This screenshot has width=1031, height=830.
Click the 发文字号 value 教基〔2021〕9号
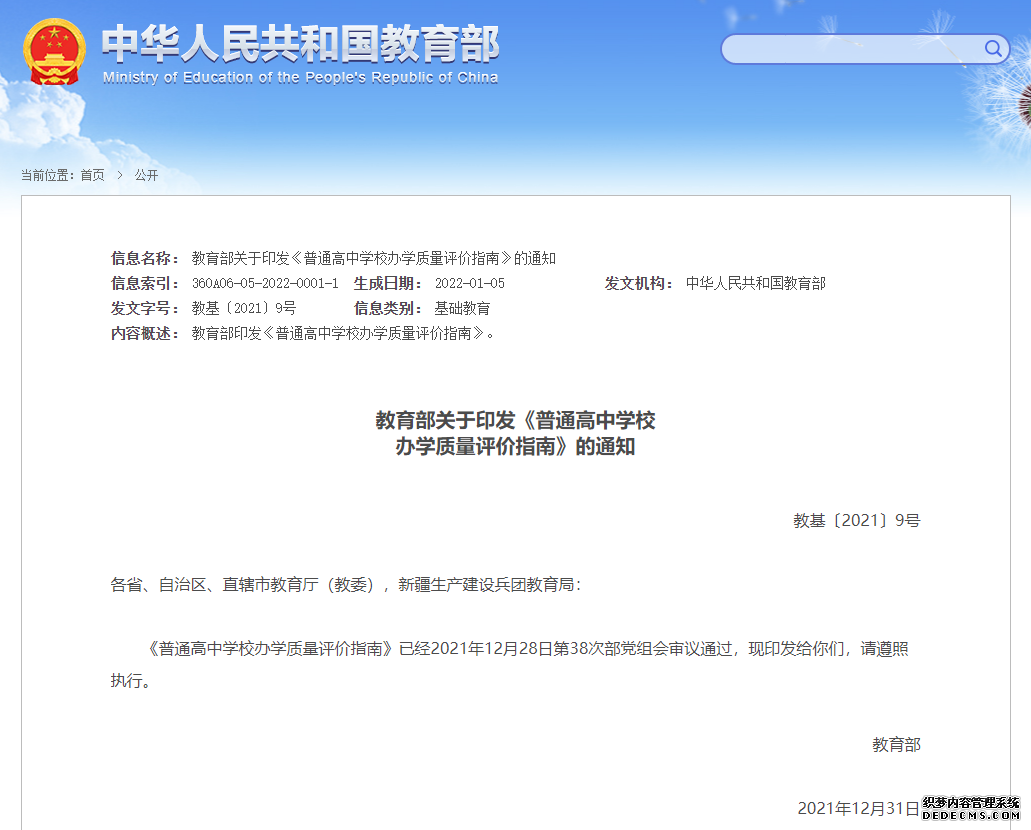click(244, 308)
